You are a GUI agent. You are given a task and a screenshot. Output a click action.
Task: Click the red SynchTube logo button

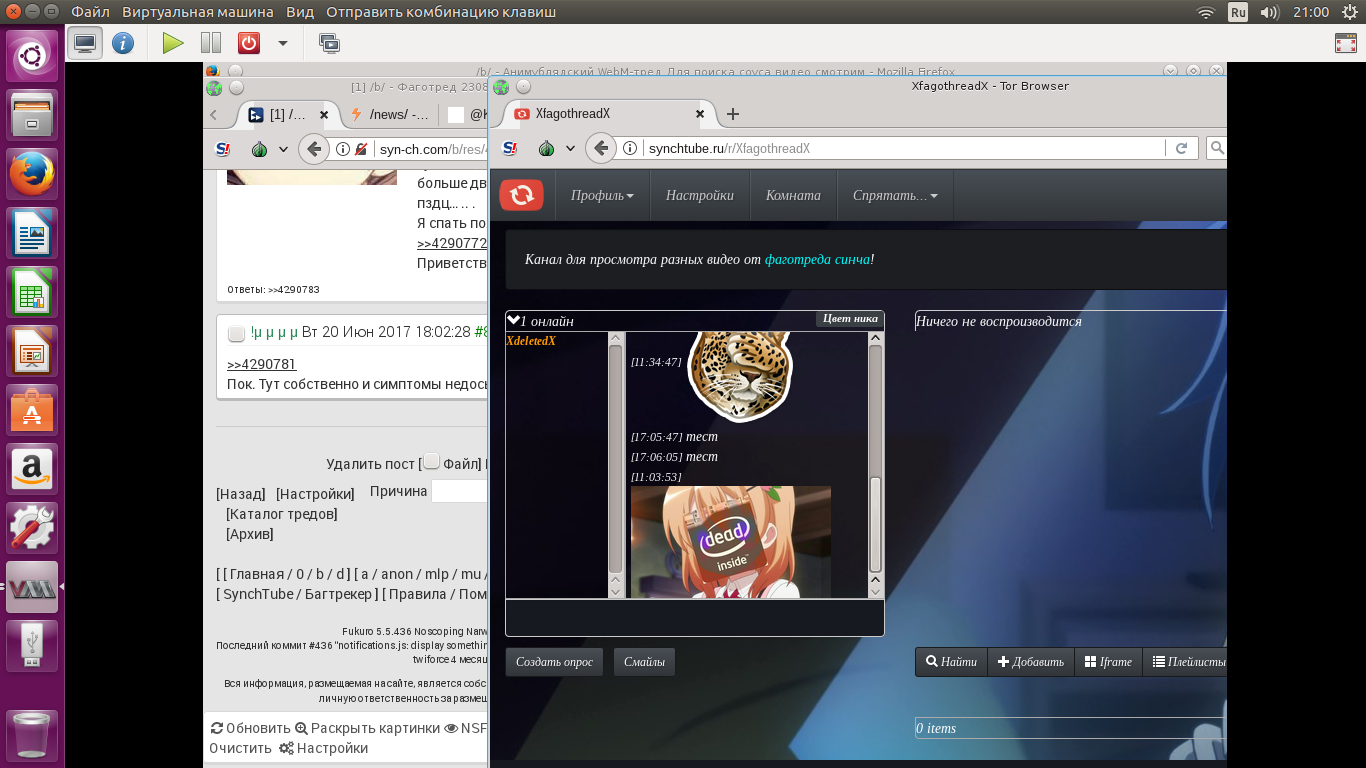click(x=521, y=195)
